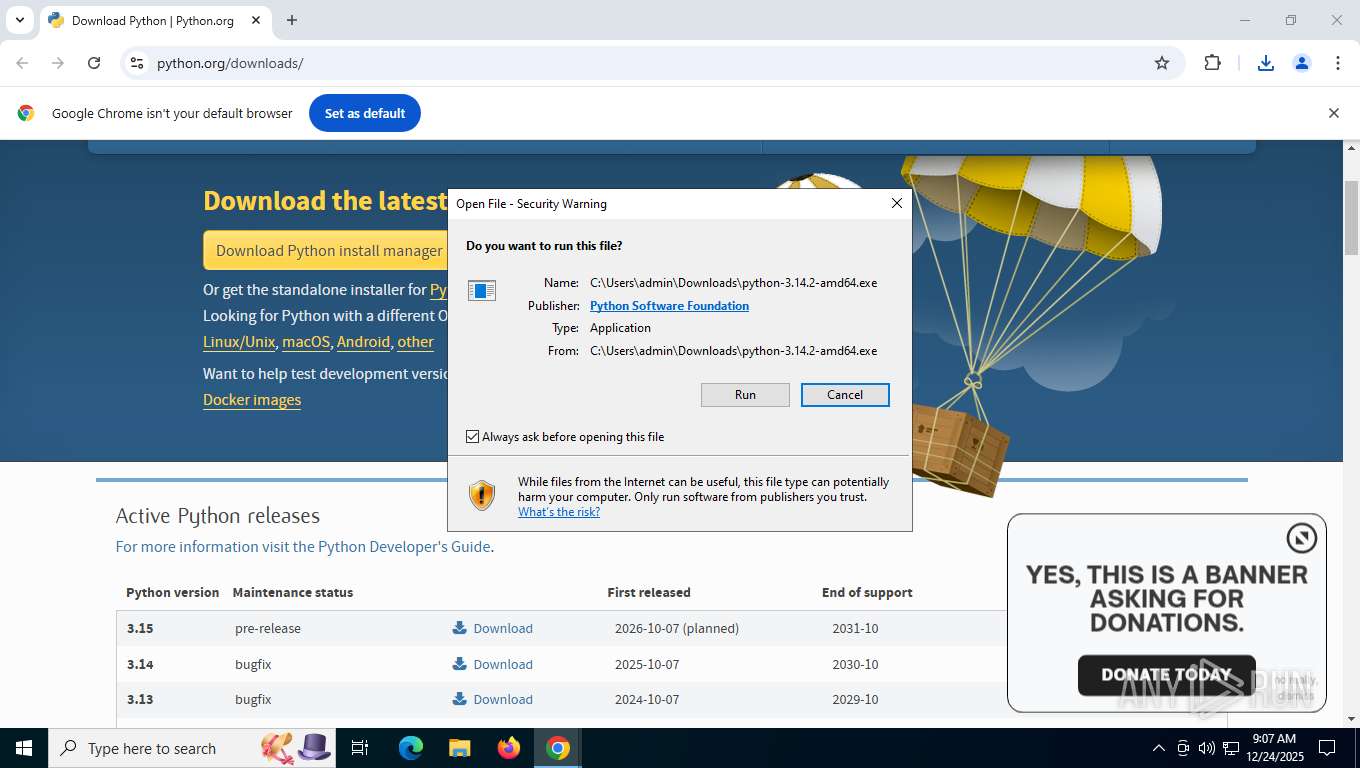Close the Download Python tab
The height and width of the screenshot is (768, 1360).
(257, 20)
